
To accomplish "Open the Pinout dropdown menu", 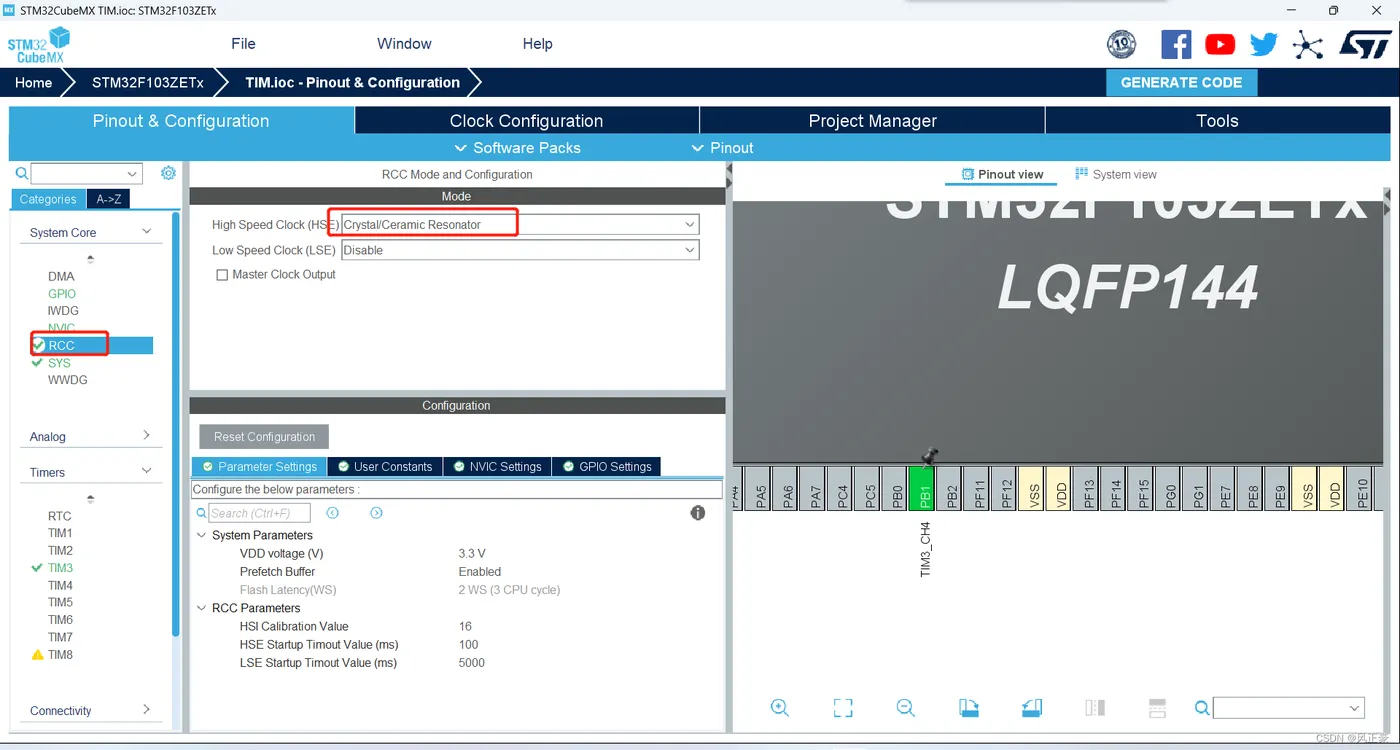I will pos(722,148).
